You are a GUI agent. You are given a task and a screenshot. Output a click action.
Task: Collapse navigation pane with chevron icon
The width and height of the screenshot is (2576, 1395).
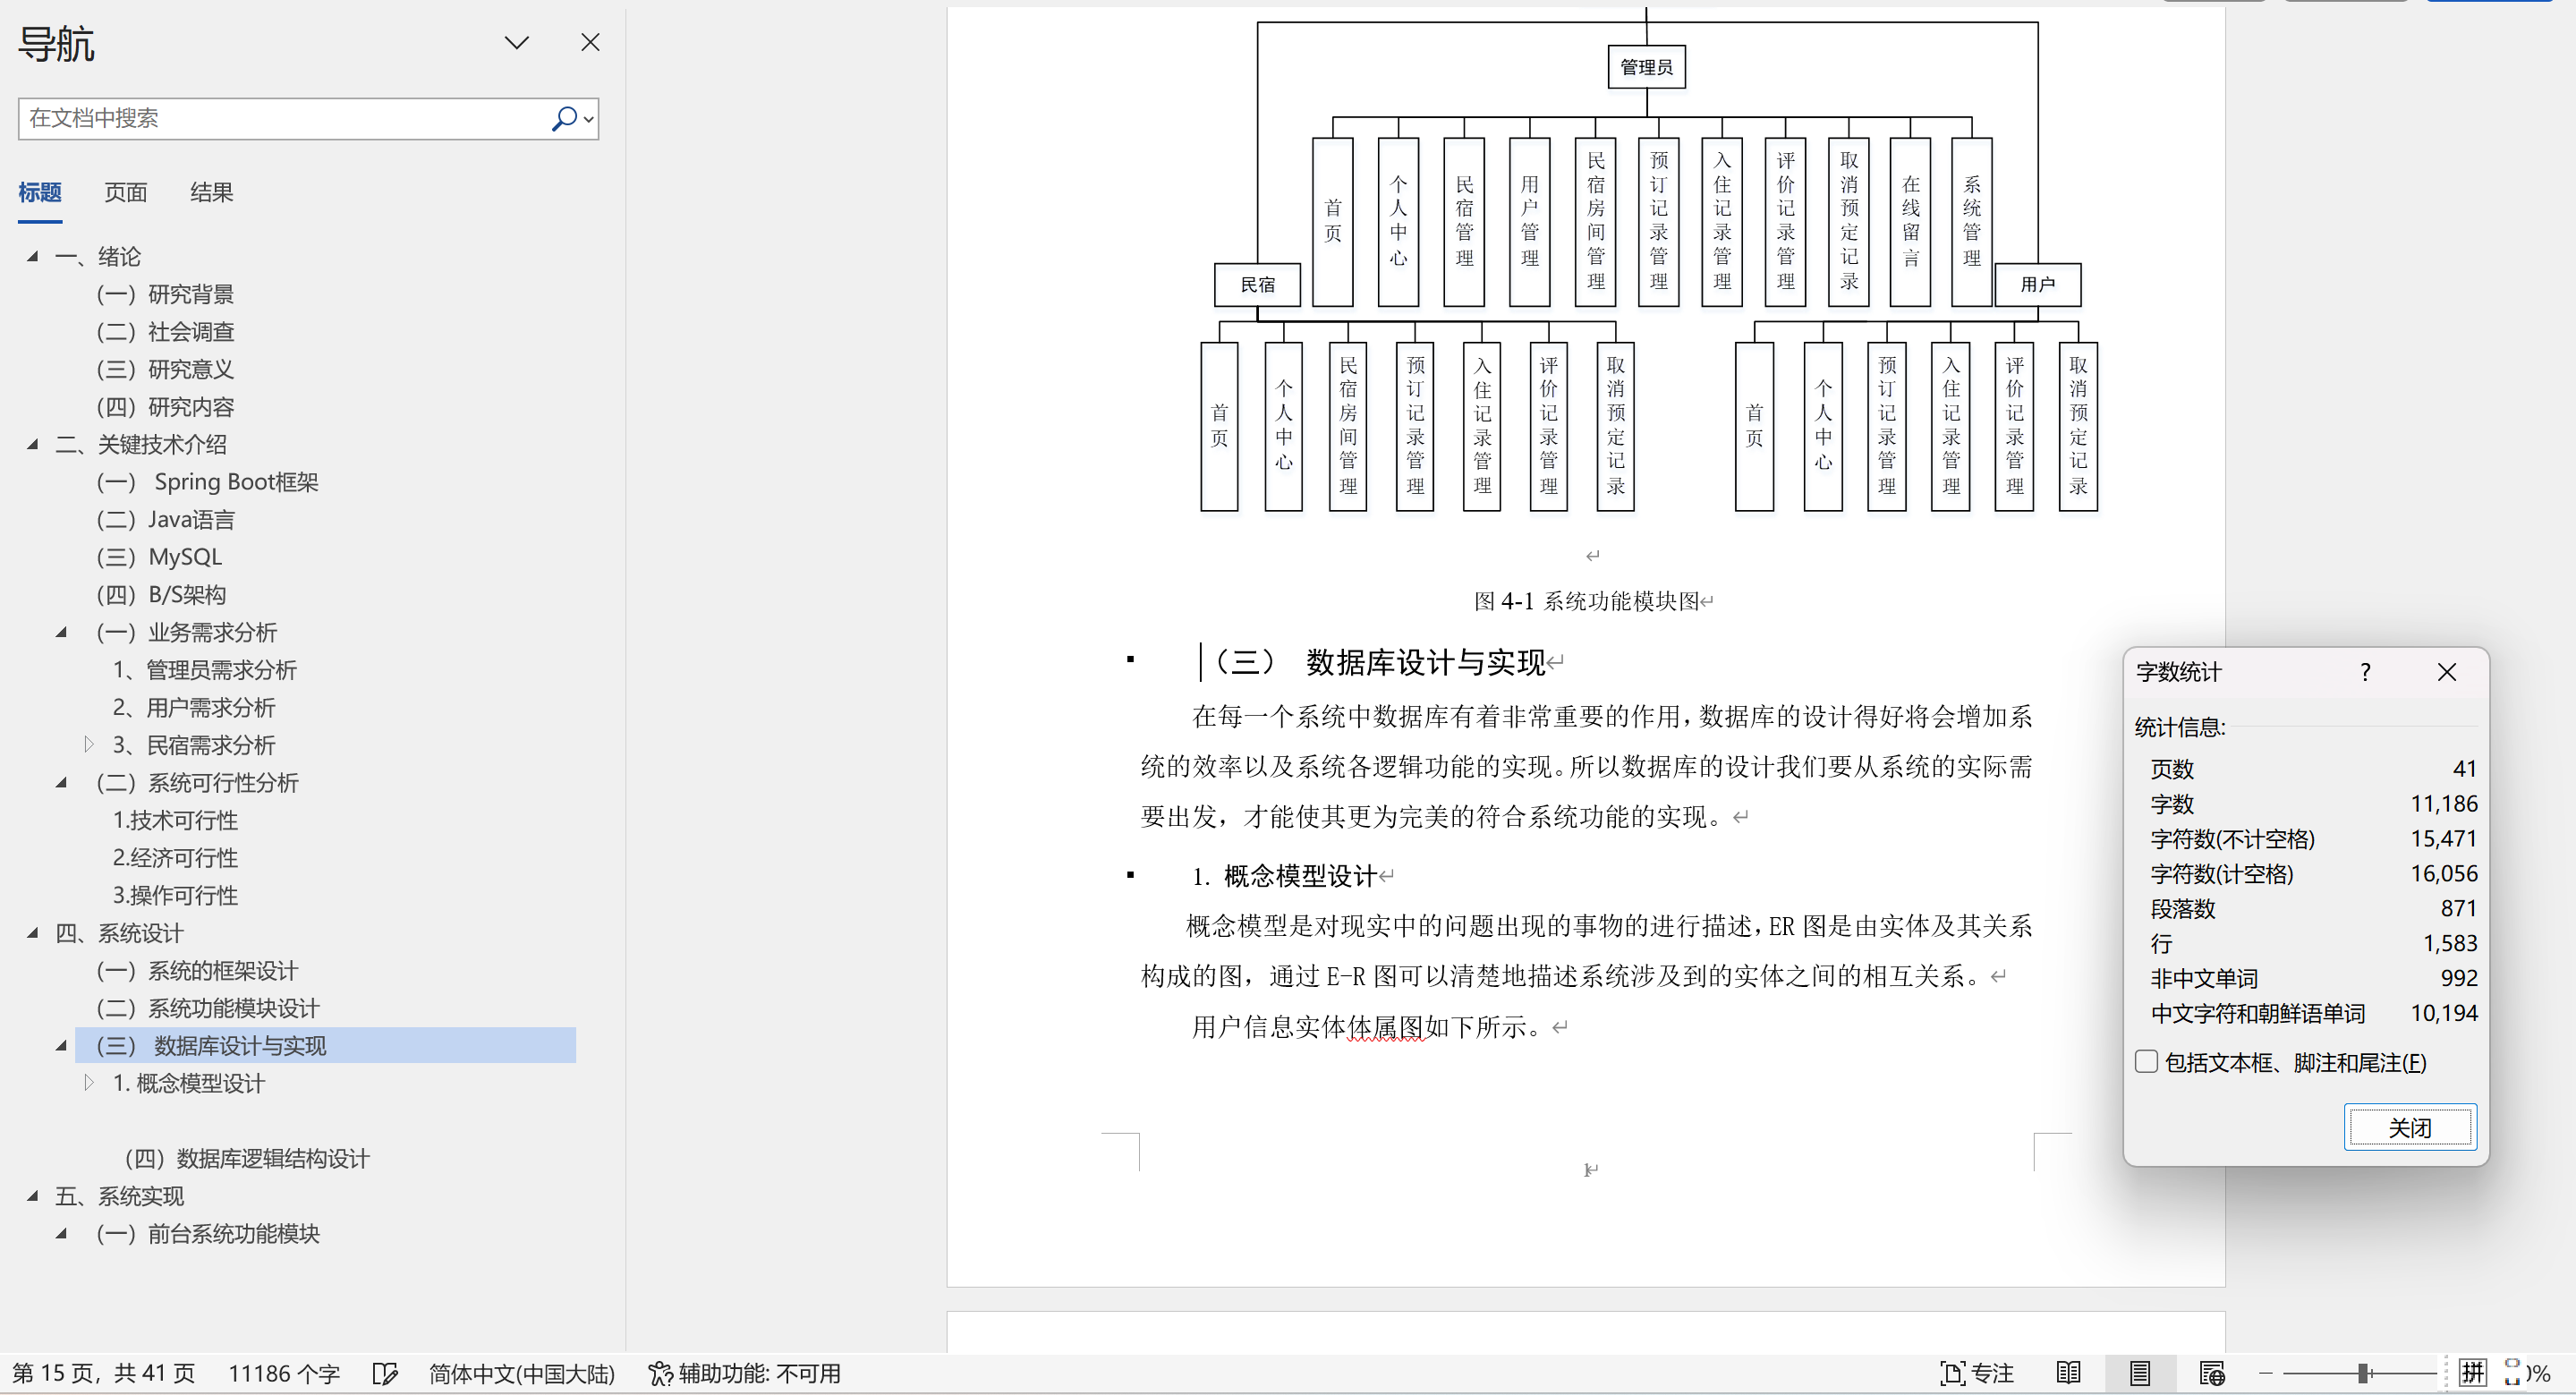516,42
